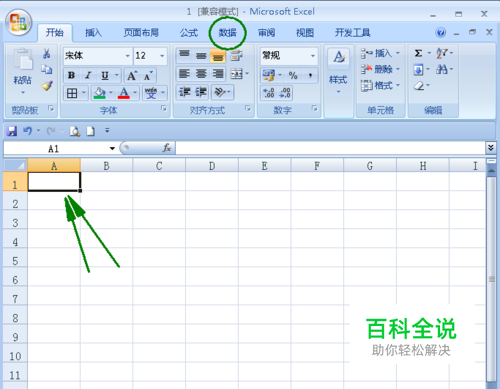Click the Clear eraser icon
The width and height of the screenshot is (500, 389).
coord(419,86)
